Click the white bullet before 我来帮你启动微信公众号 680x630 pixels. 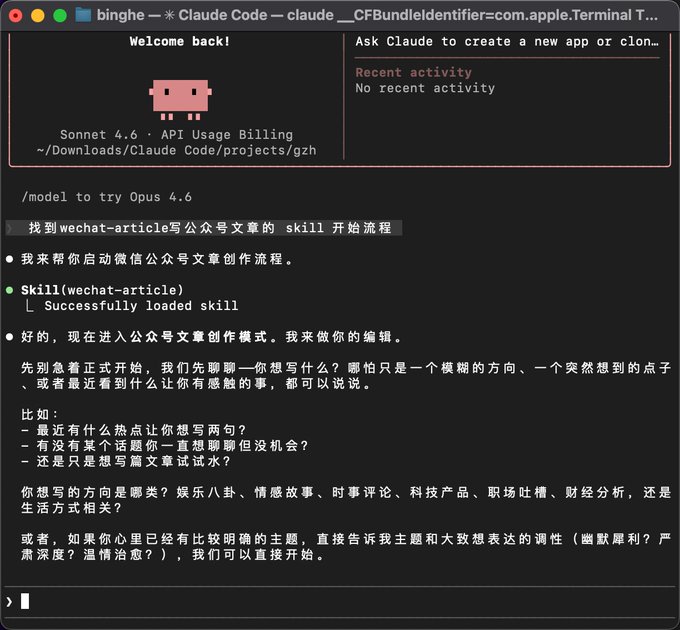pyautogui.click(x=10, y=259)
